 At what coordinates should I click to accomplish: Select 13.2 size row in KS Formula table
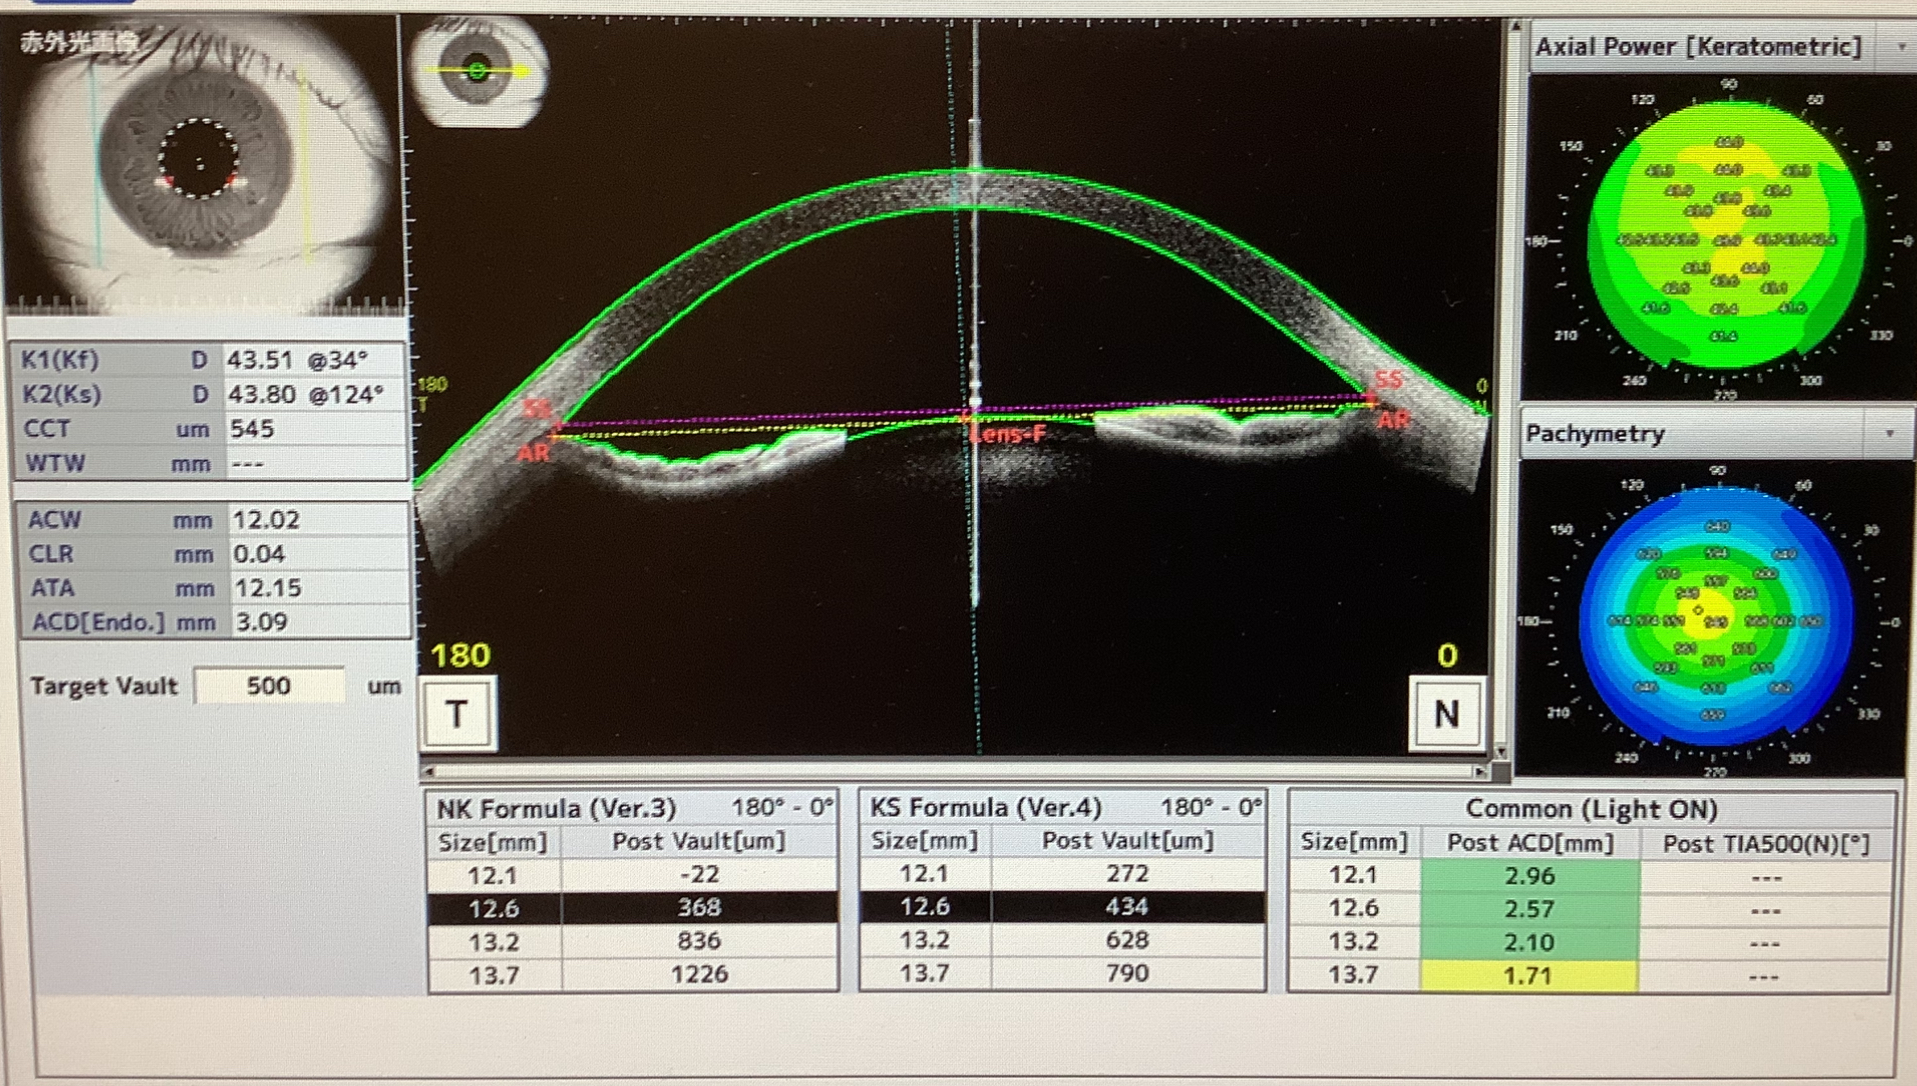coord(1062,940)
